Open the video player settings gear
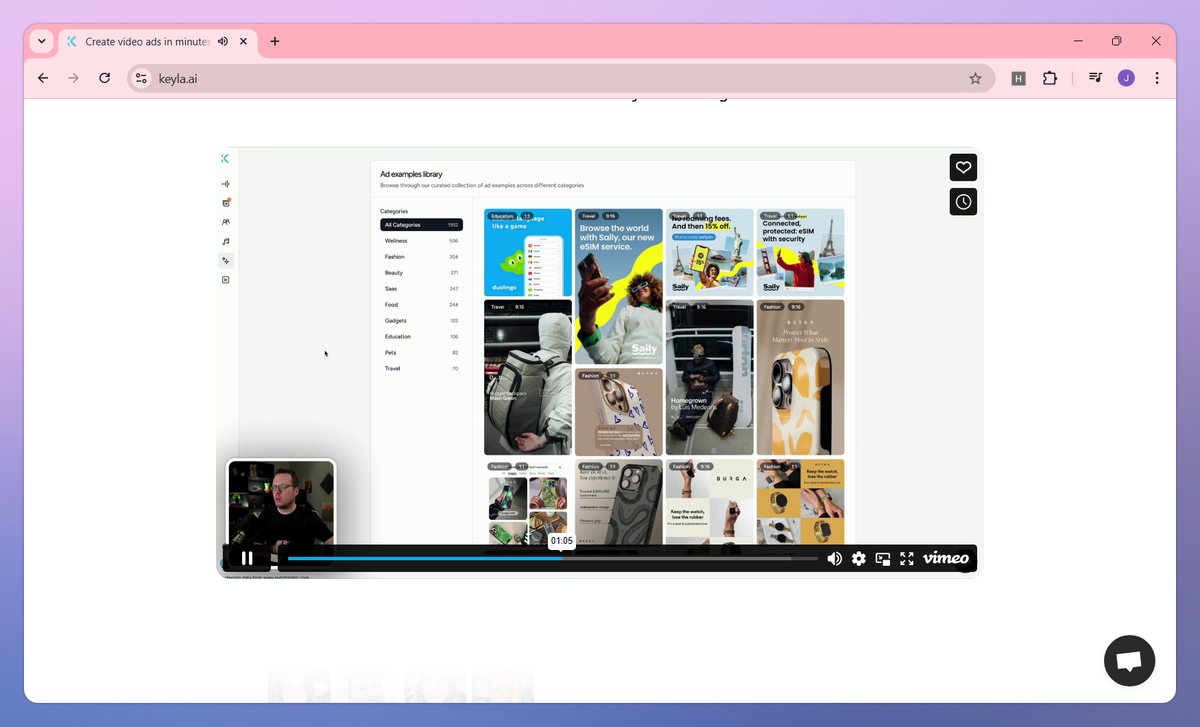The image size is (1200, 727). tap(858, 559)
